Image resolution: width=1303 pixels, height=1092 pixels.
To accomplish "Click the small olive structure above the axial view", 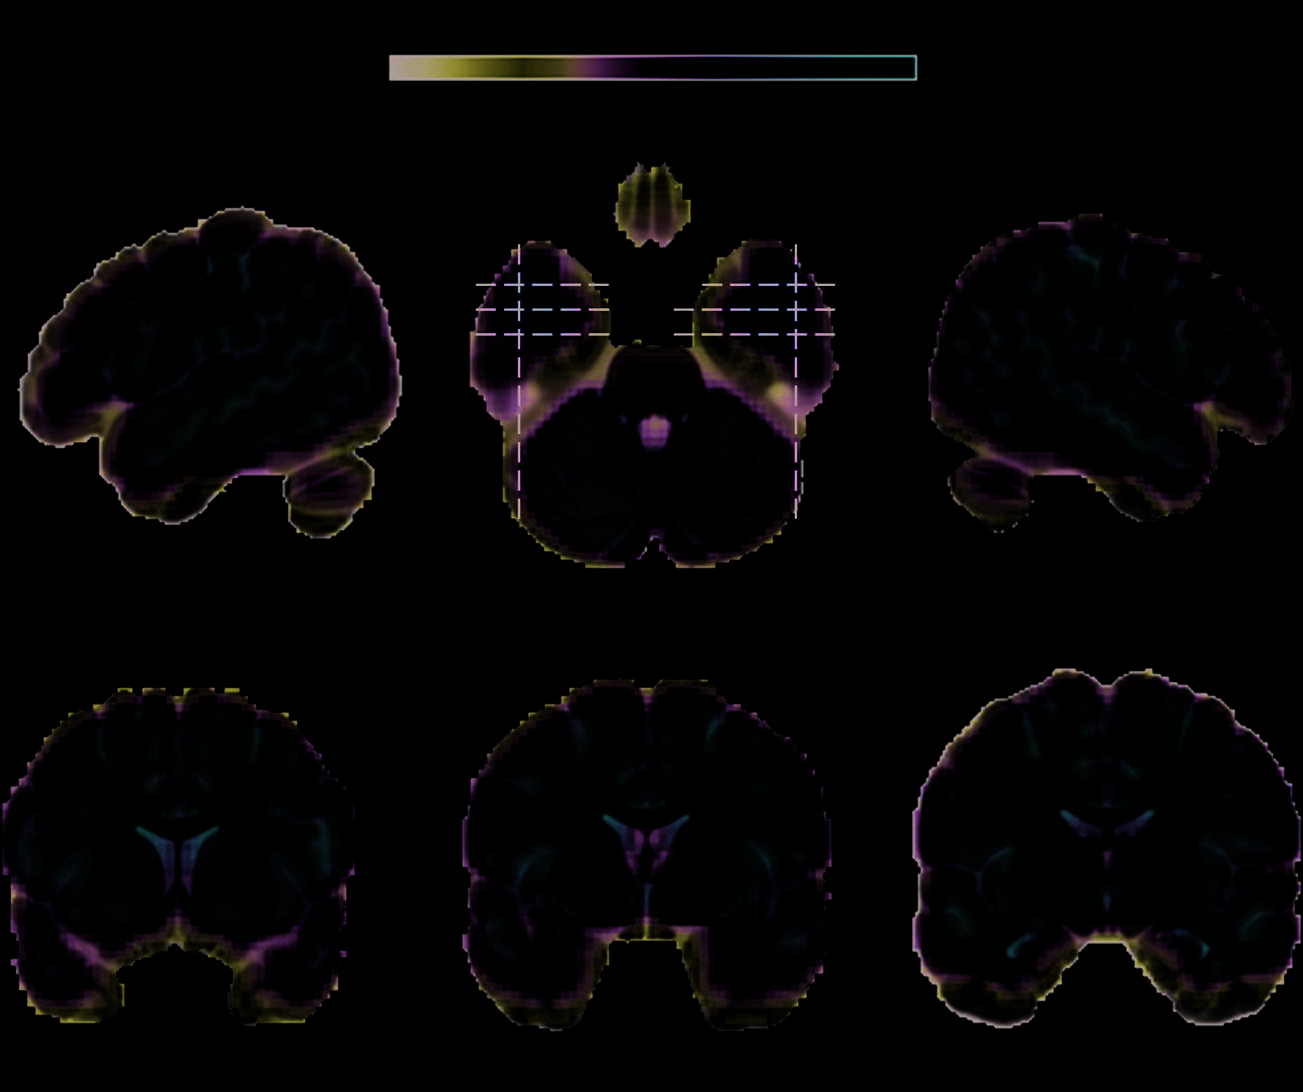I will 653,205.
